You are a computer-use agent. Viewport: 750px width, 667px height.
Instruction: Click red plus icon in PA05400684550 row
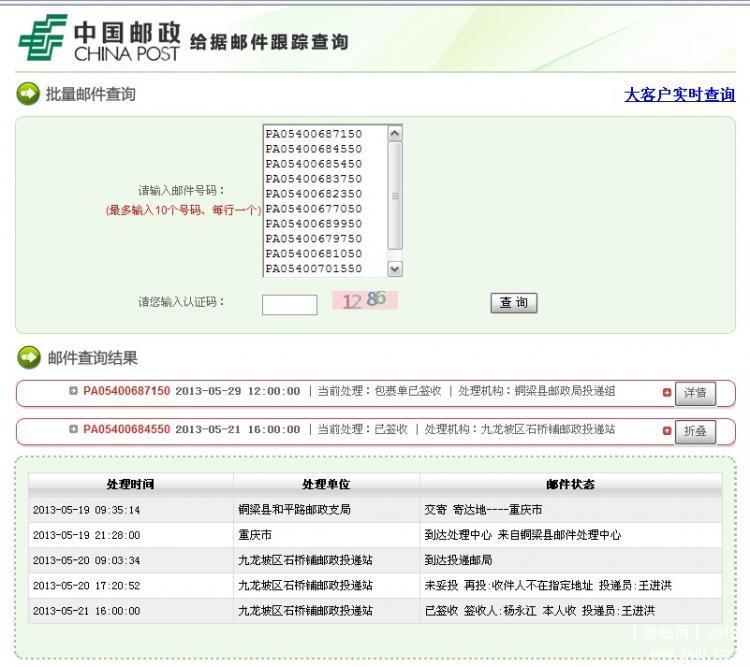click(x=667, y=431)
